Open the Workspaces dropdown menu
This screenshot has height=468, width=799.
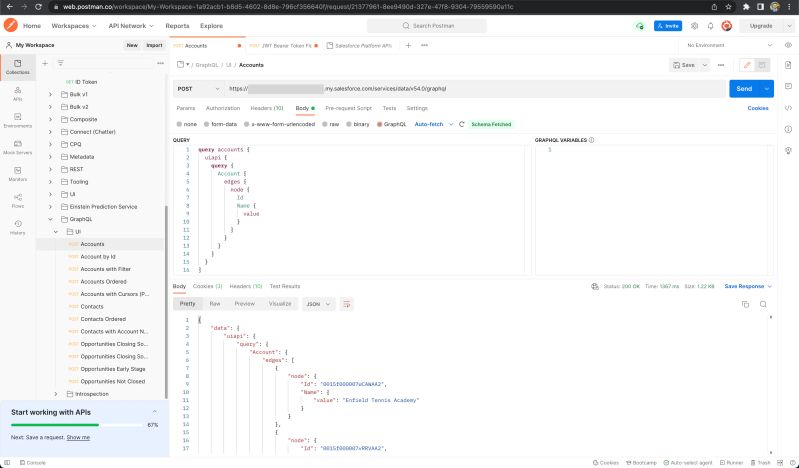coord(74,26)
